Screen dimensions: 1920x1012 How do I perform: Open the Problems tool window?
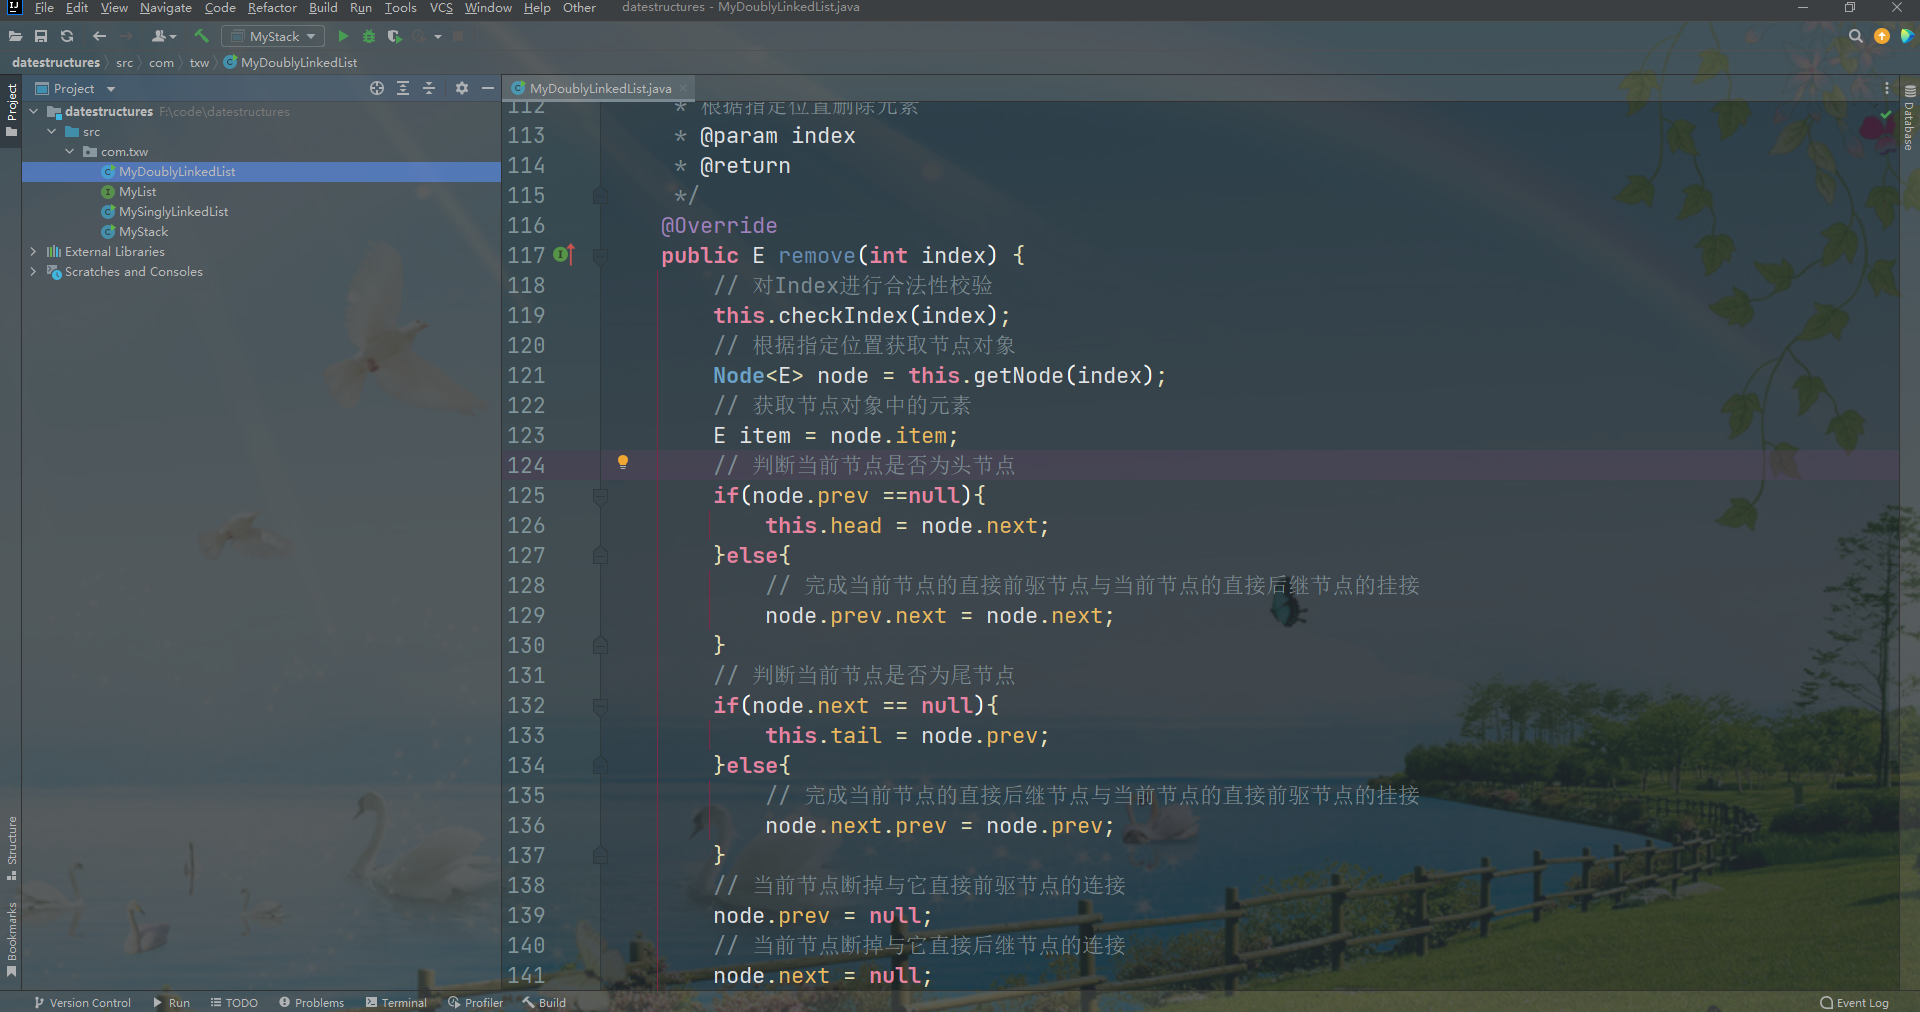311,1002
